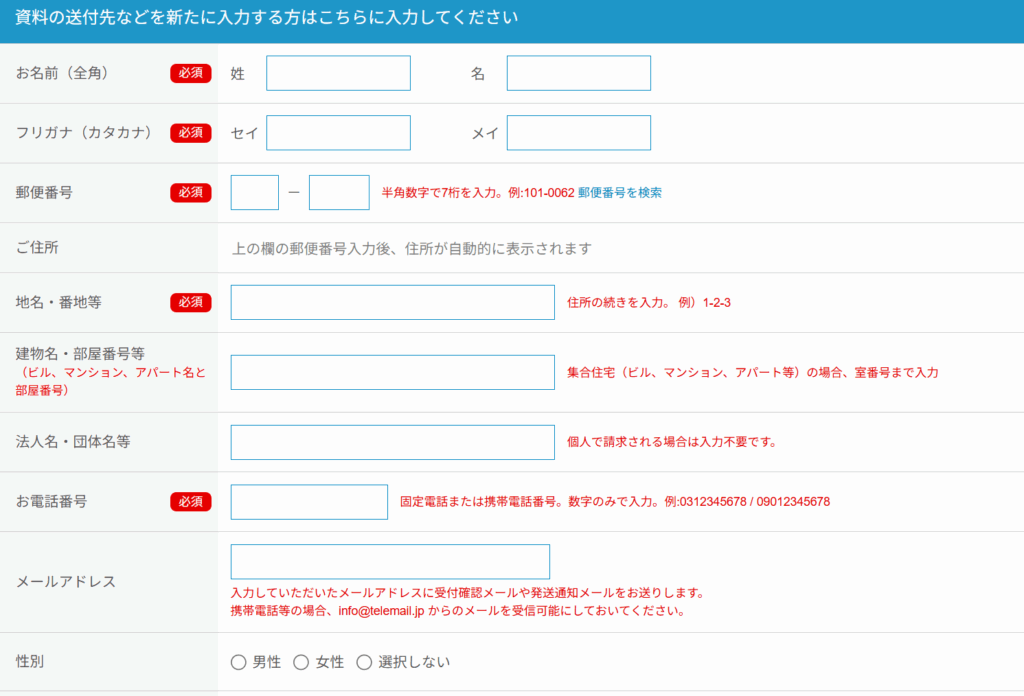Click the メイ katakana given name field
The height and width of the screenshot is (696, 1024).
coord(578,133)
